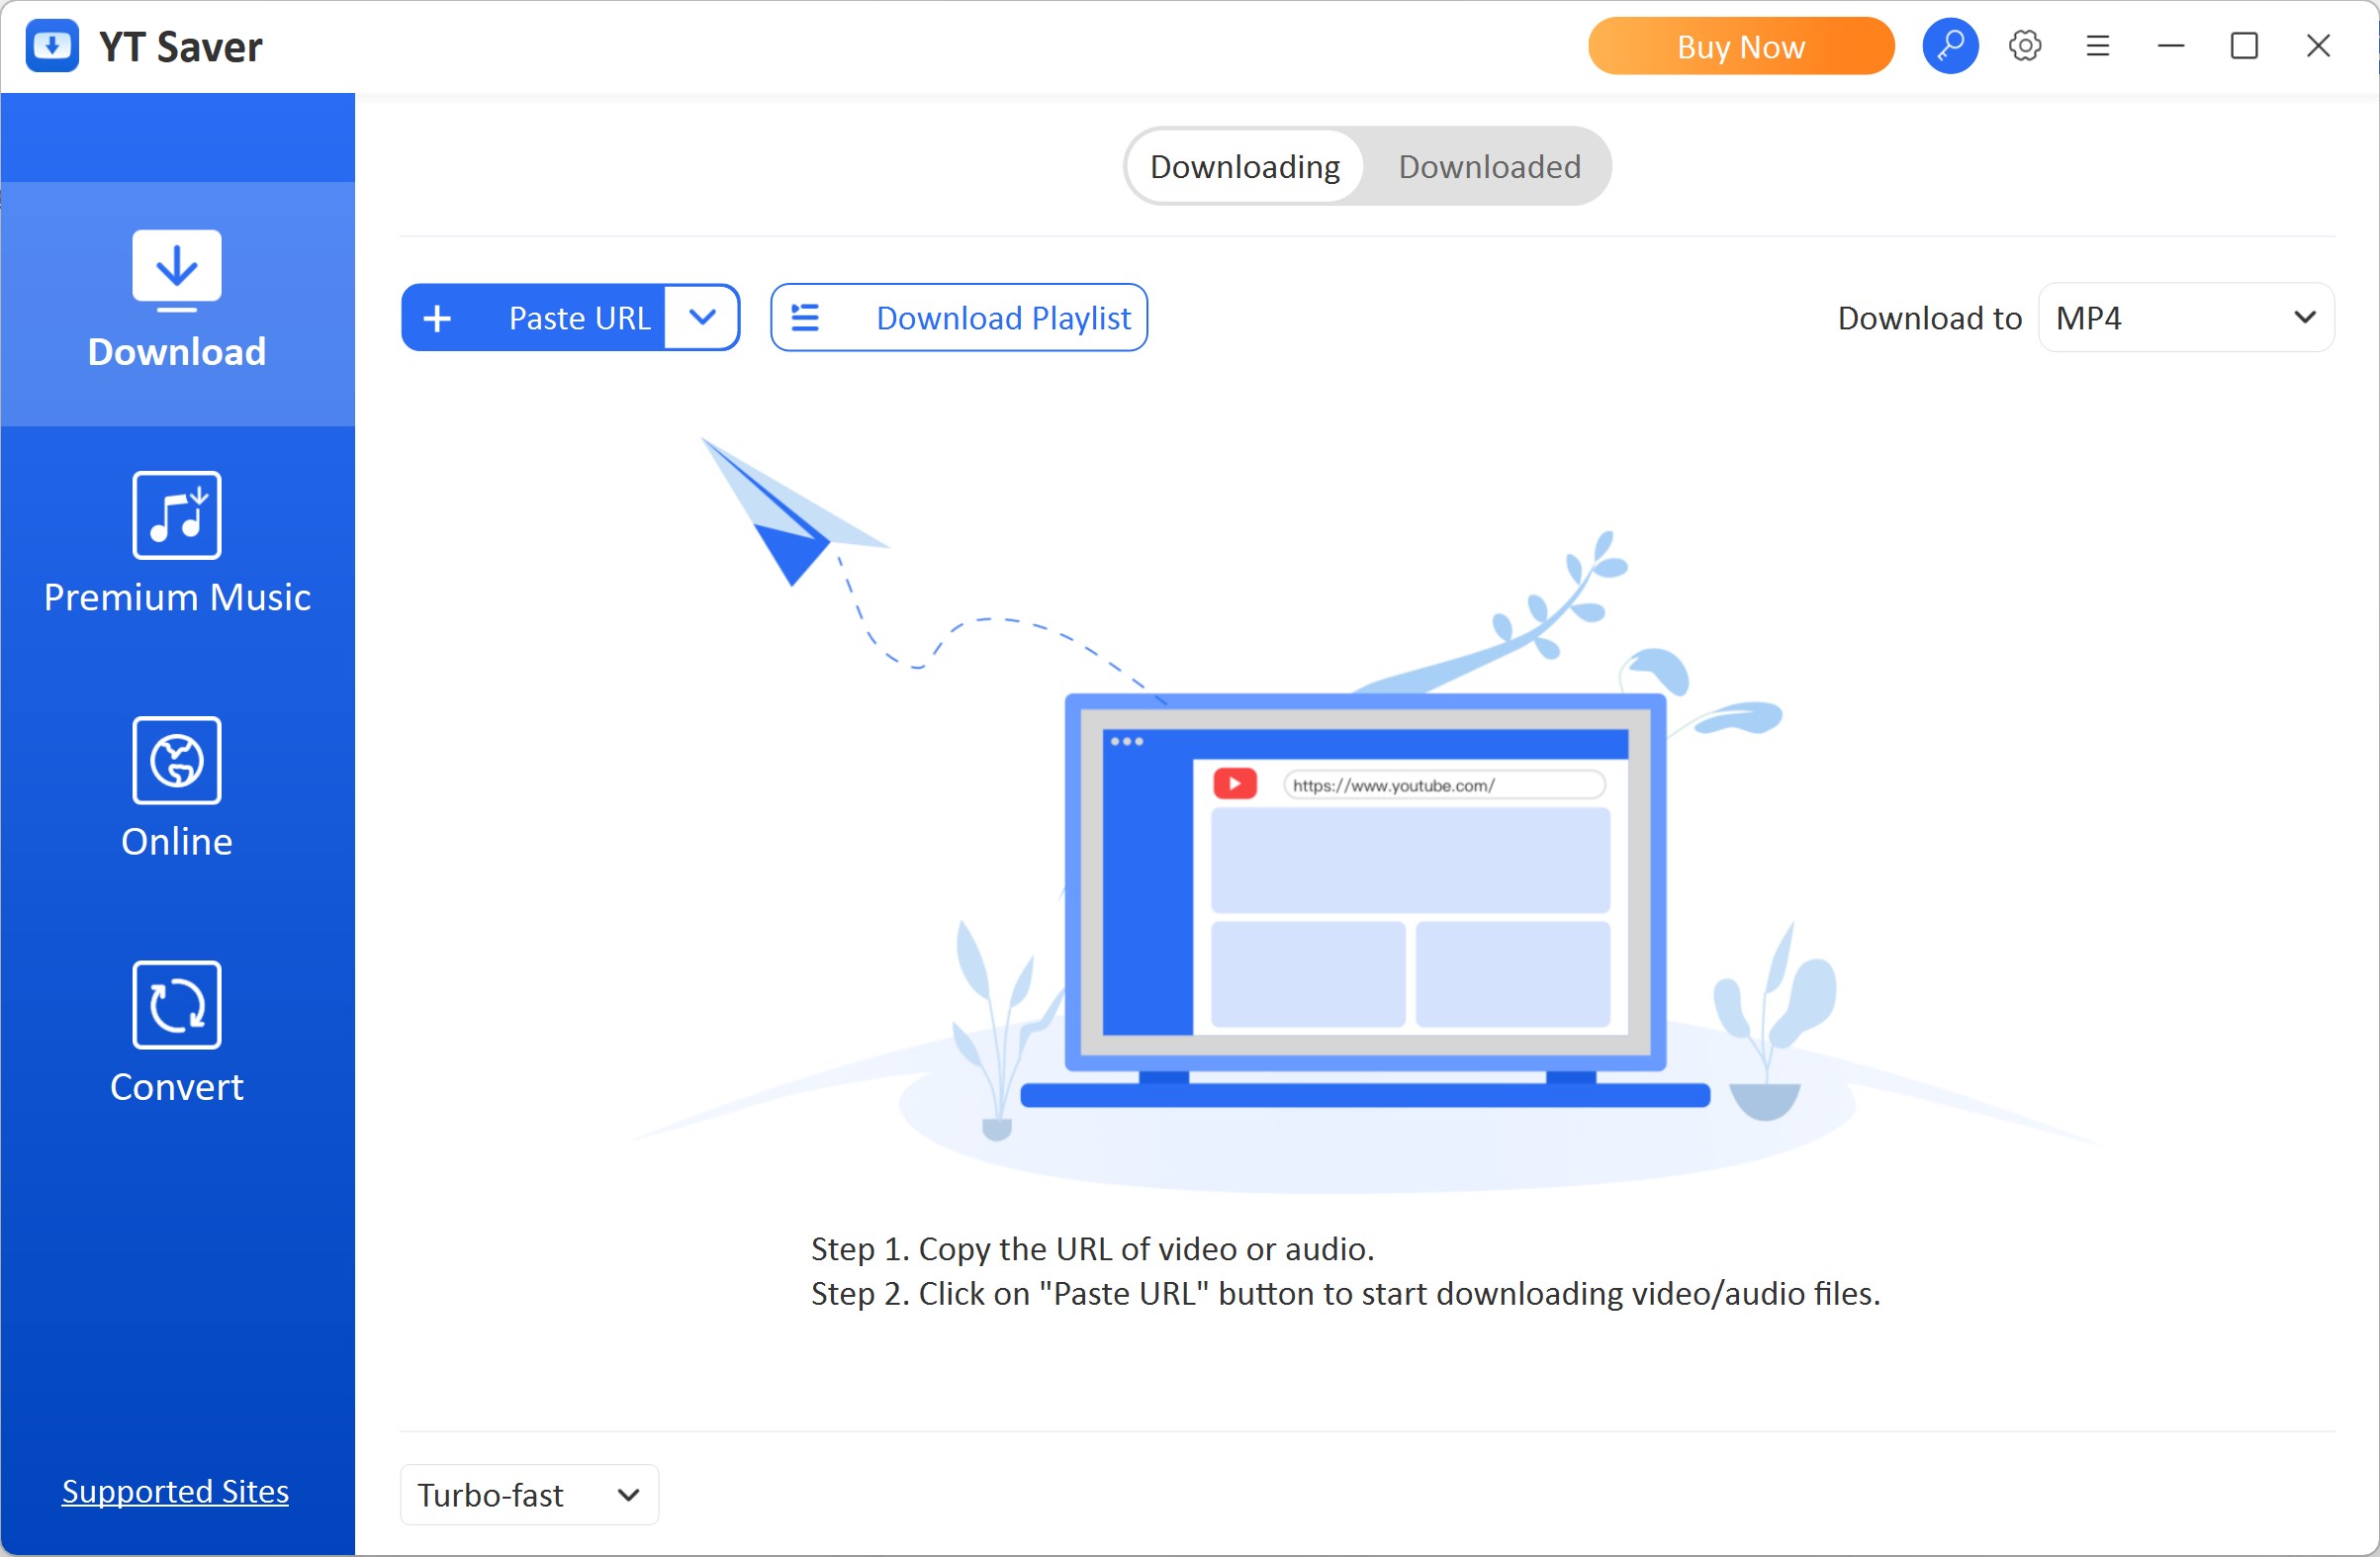This screenshot has height=1557, width=2380.
Task: Close the YT Saver window
Action: click(2318, 46)
